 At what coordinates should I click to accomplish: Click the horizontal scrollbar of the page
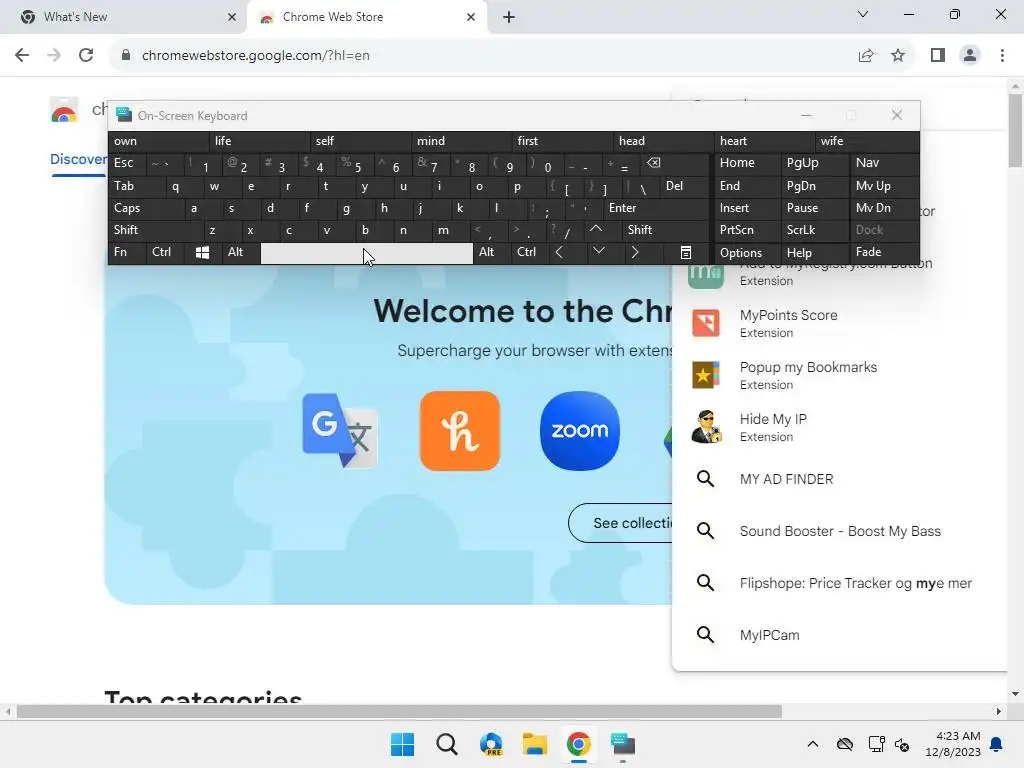(x=399, y=712)
